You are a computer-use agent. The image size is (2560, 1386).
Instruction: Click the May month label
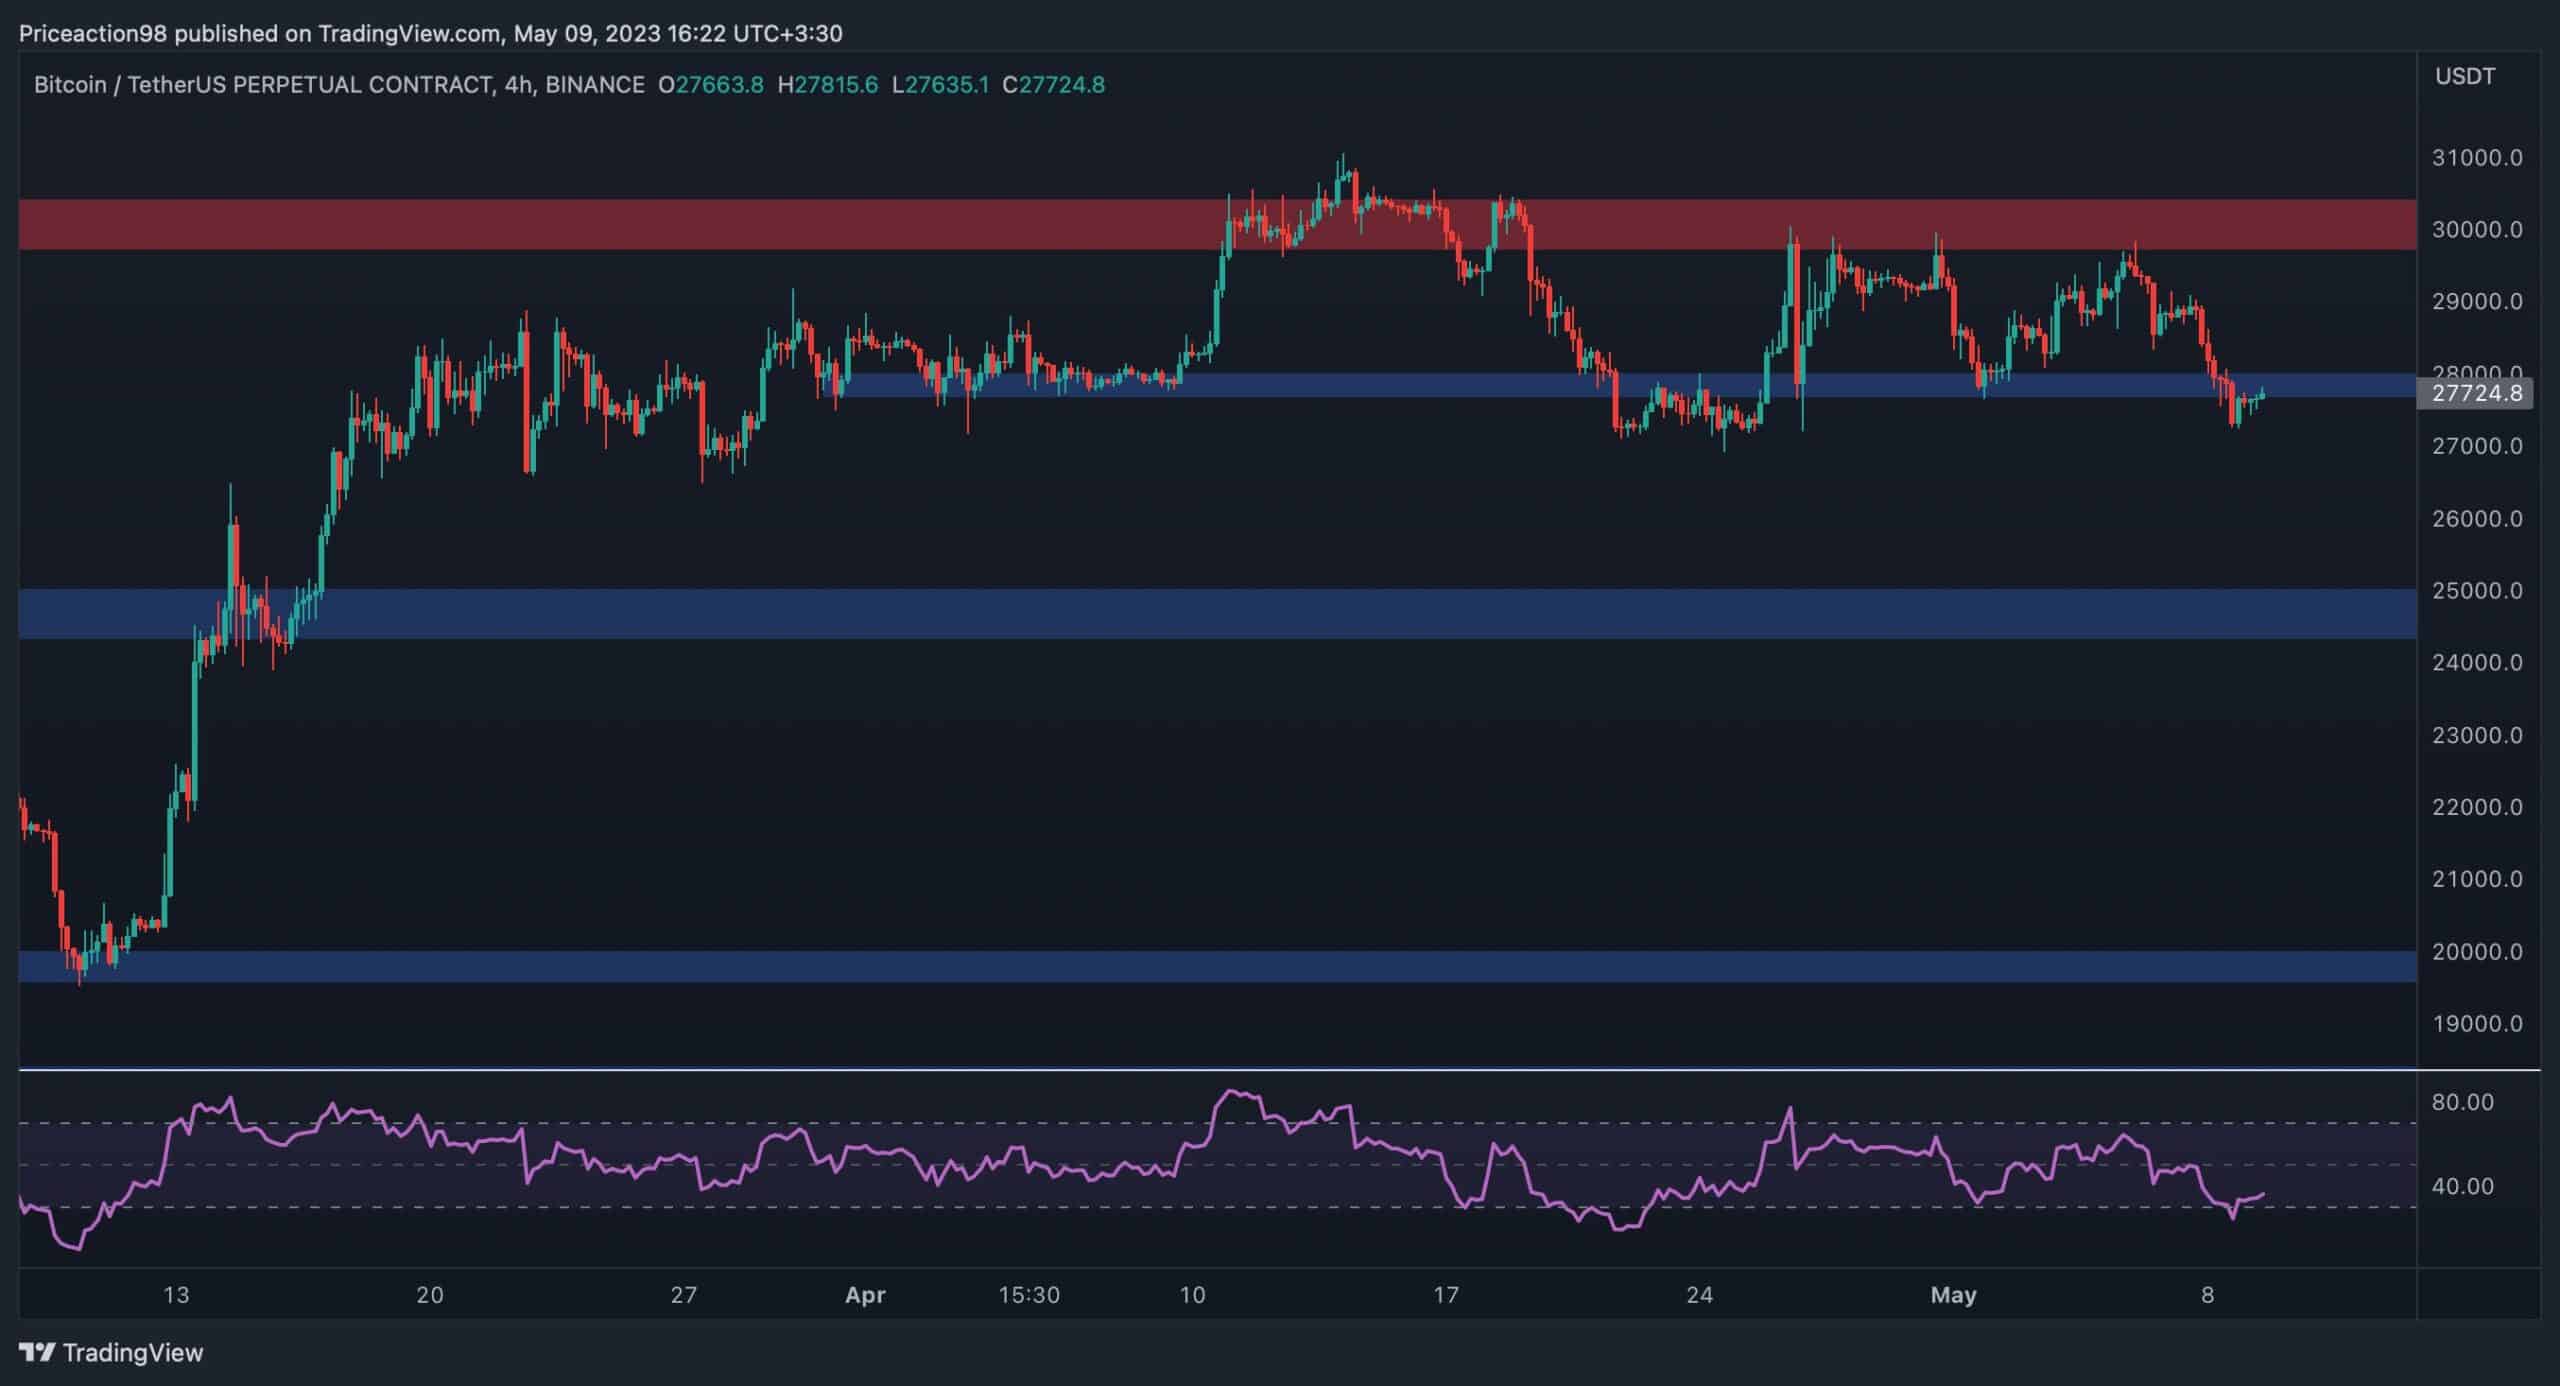(x=1953, y=1295)
